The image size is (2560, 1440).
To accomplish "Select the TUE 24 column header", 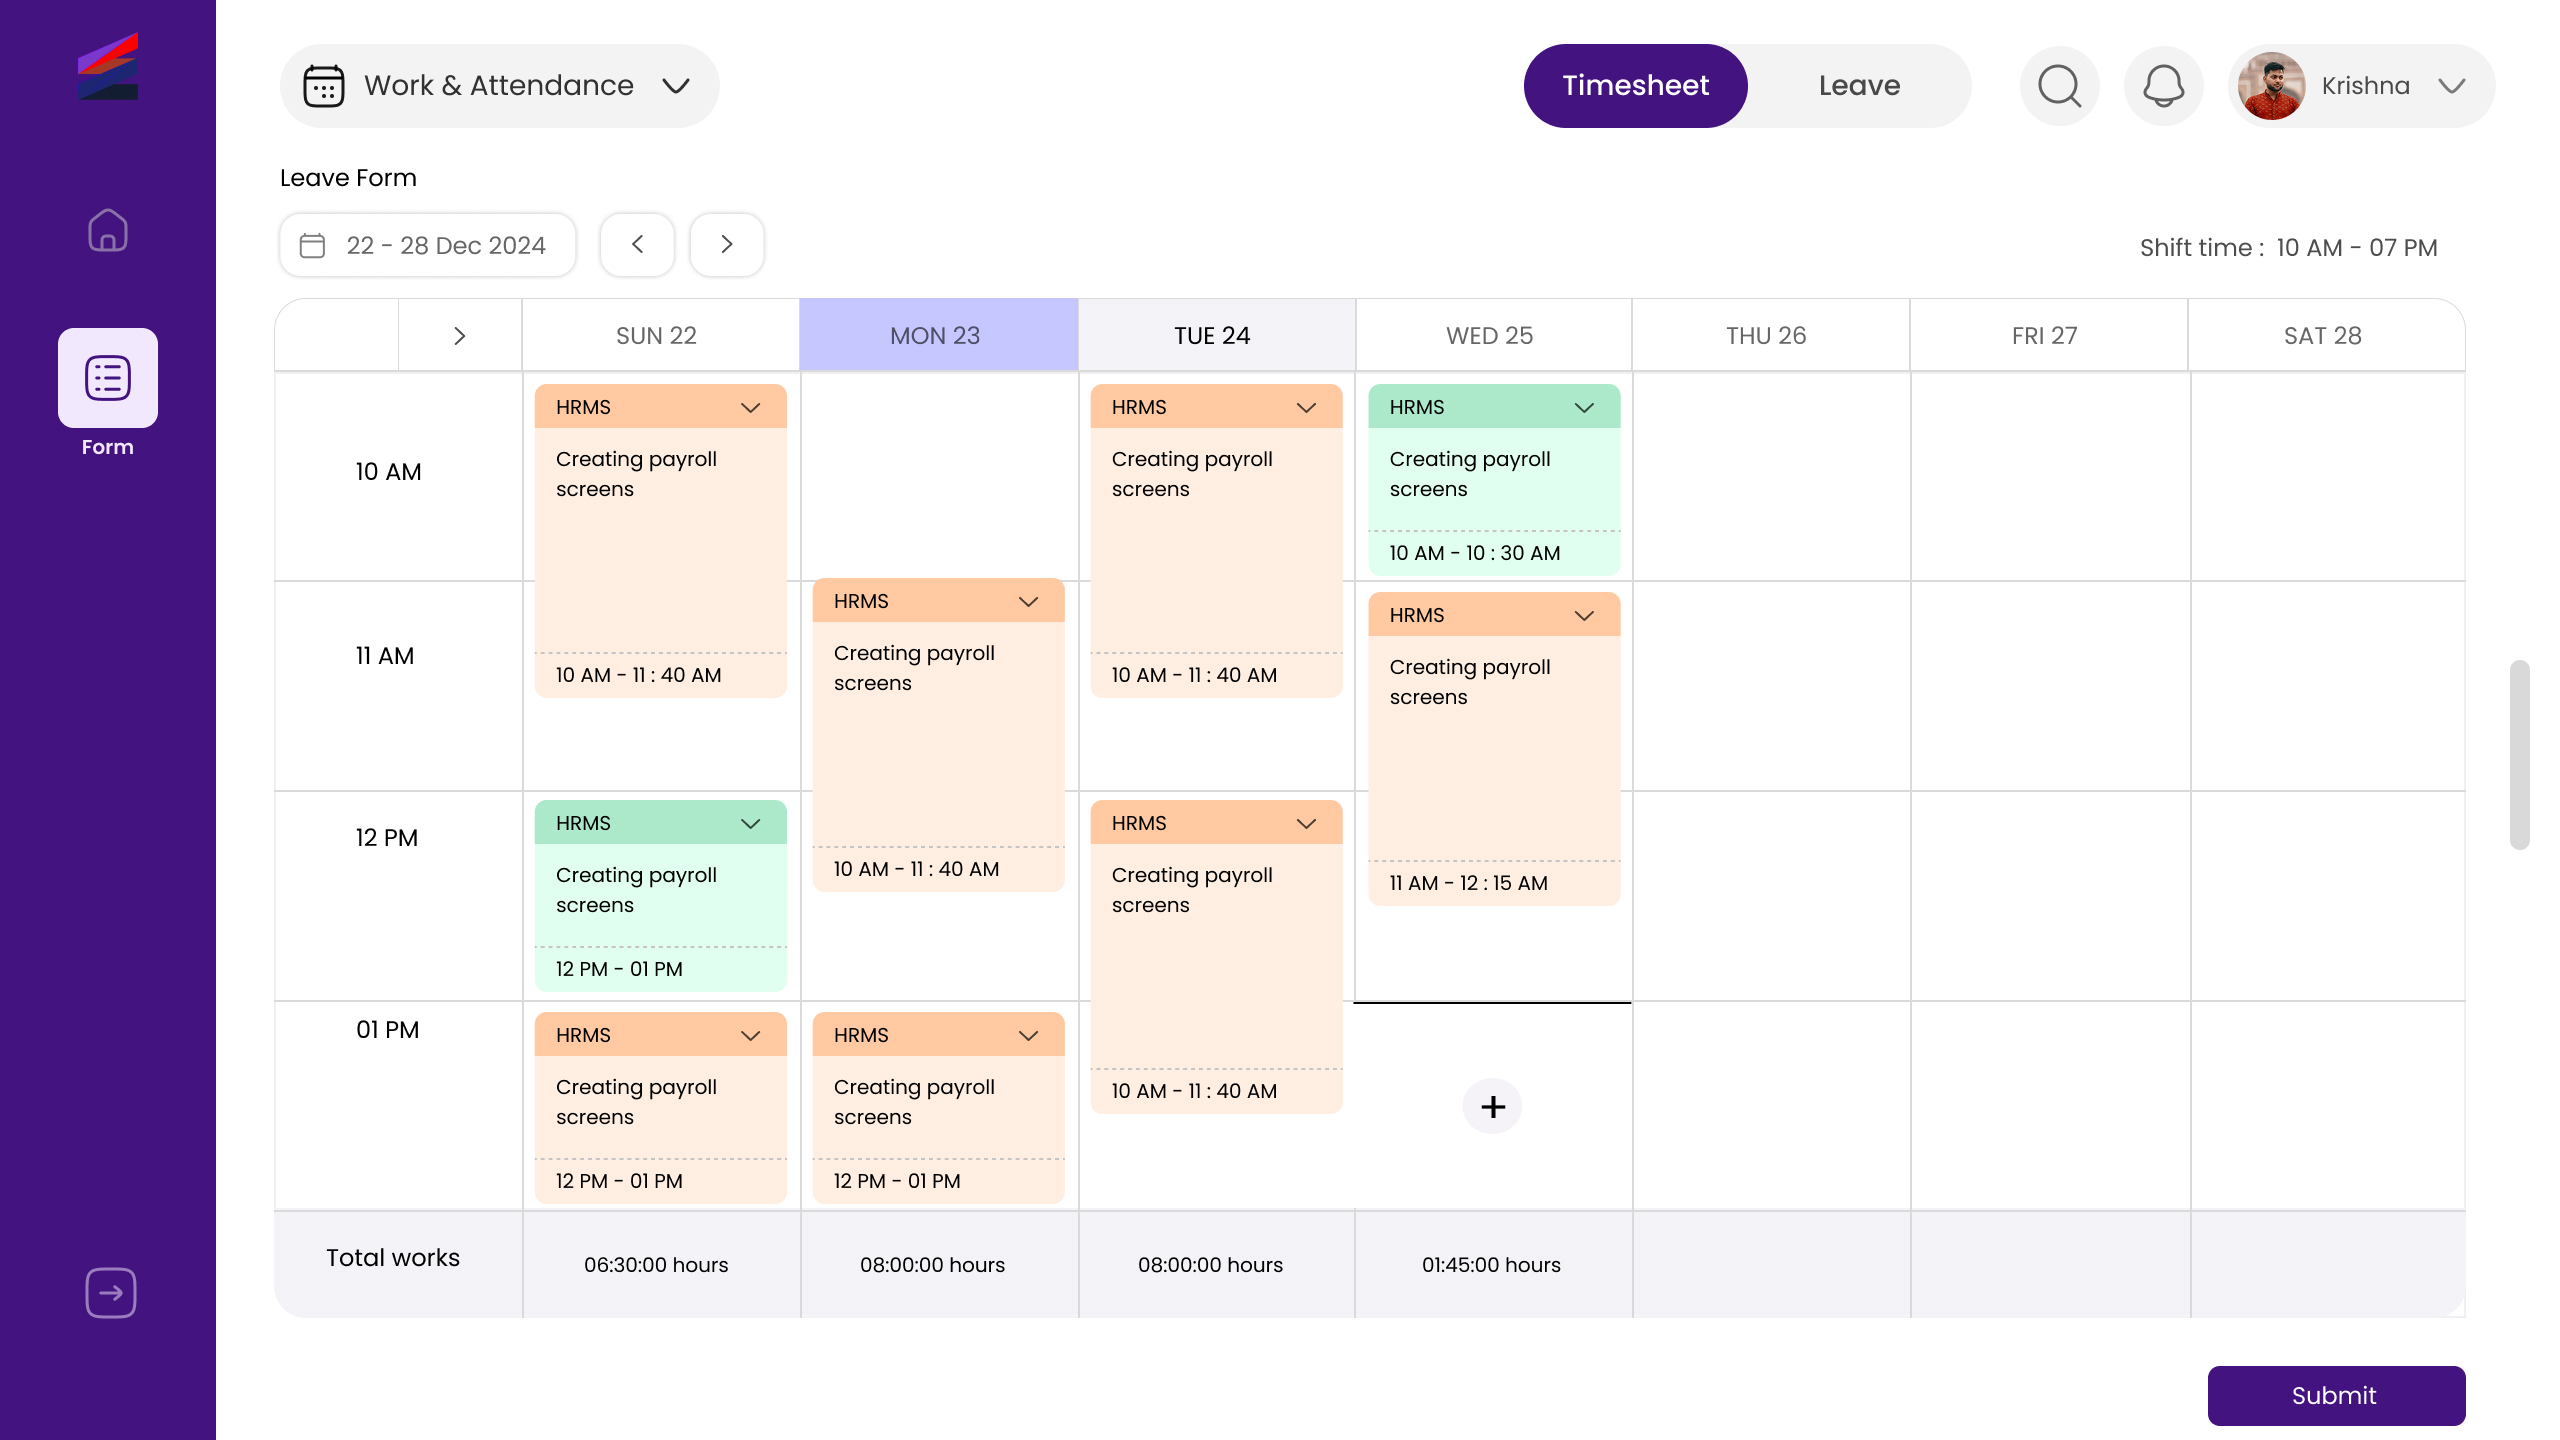I will tap(1213, 336).
